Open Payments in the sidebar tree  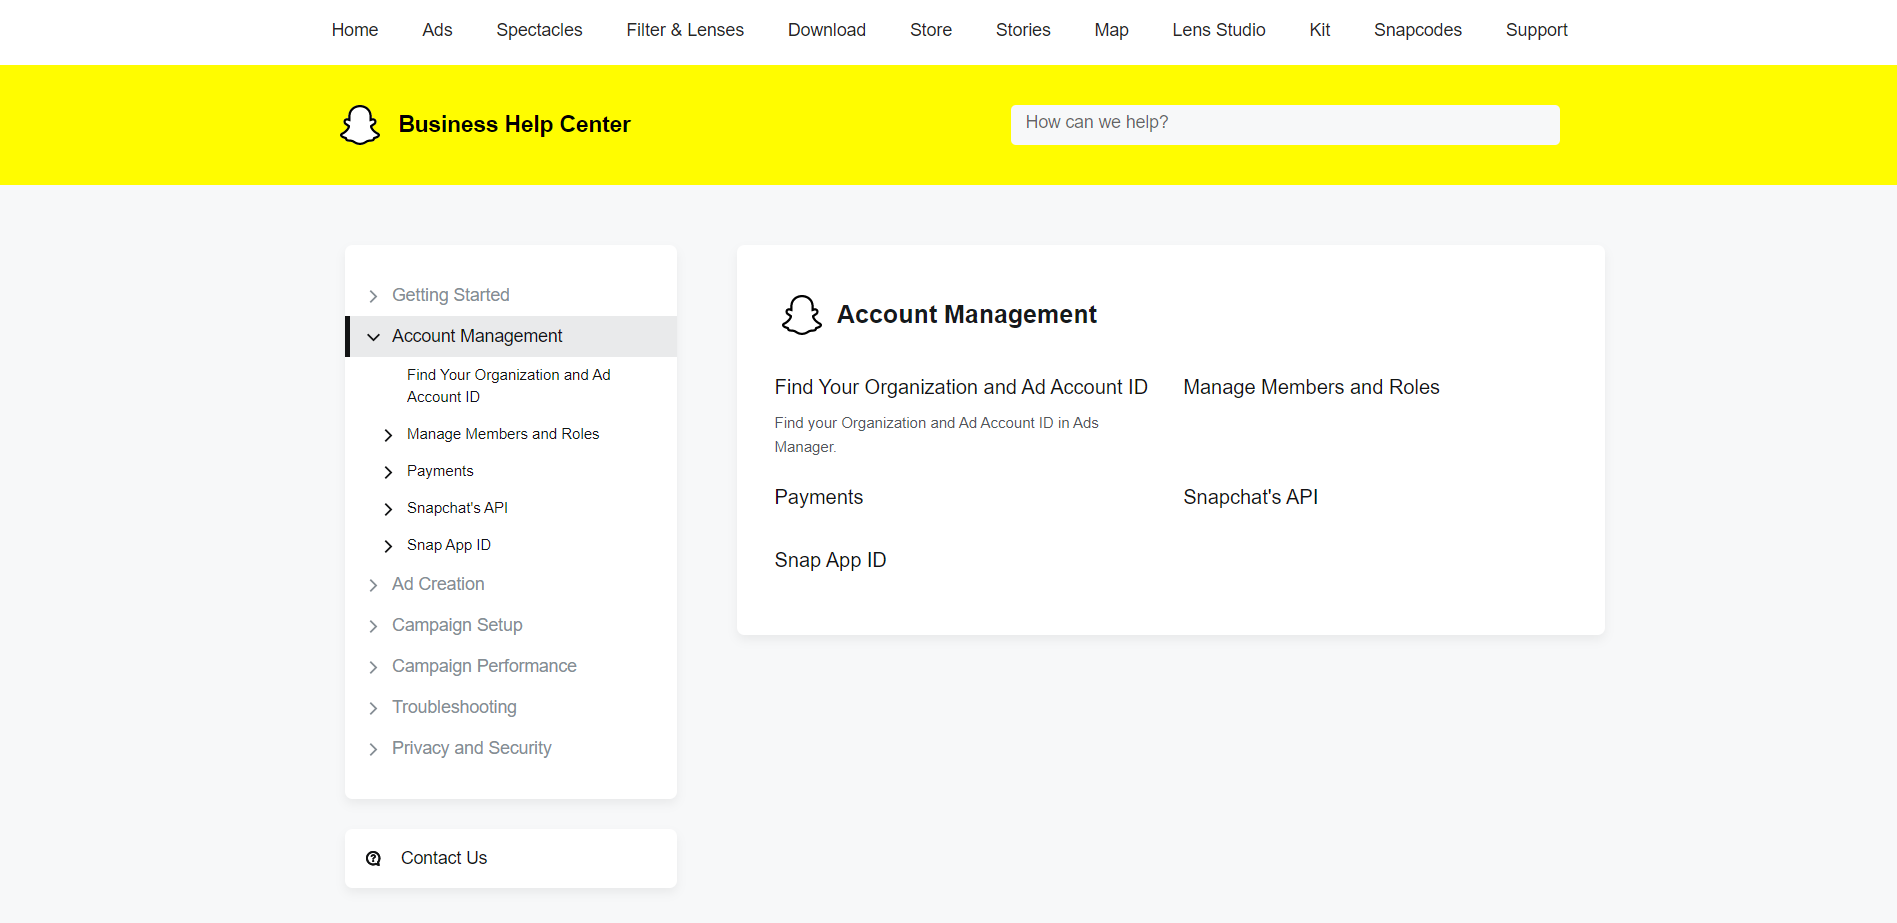tap(440, 471)
